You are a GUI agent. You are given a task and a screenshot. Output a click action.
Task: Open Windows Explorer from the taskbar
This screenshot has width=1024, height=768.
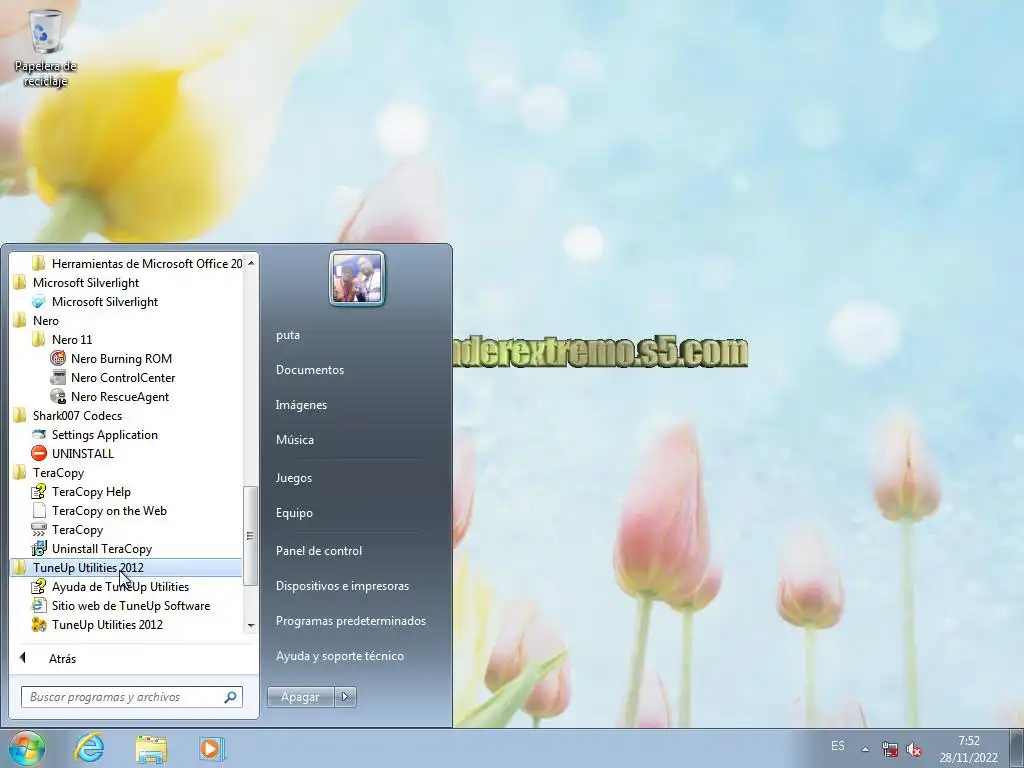pos(151,749)
